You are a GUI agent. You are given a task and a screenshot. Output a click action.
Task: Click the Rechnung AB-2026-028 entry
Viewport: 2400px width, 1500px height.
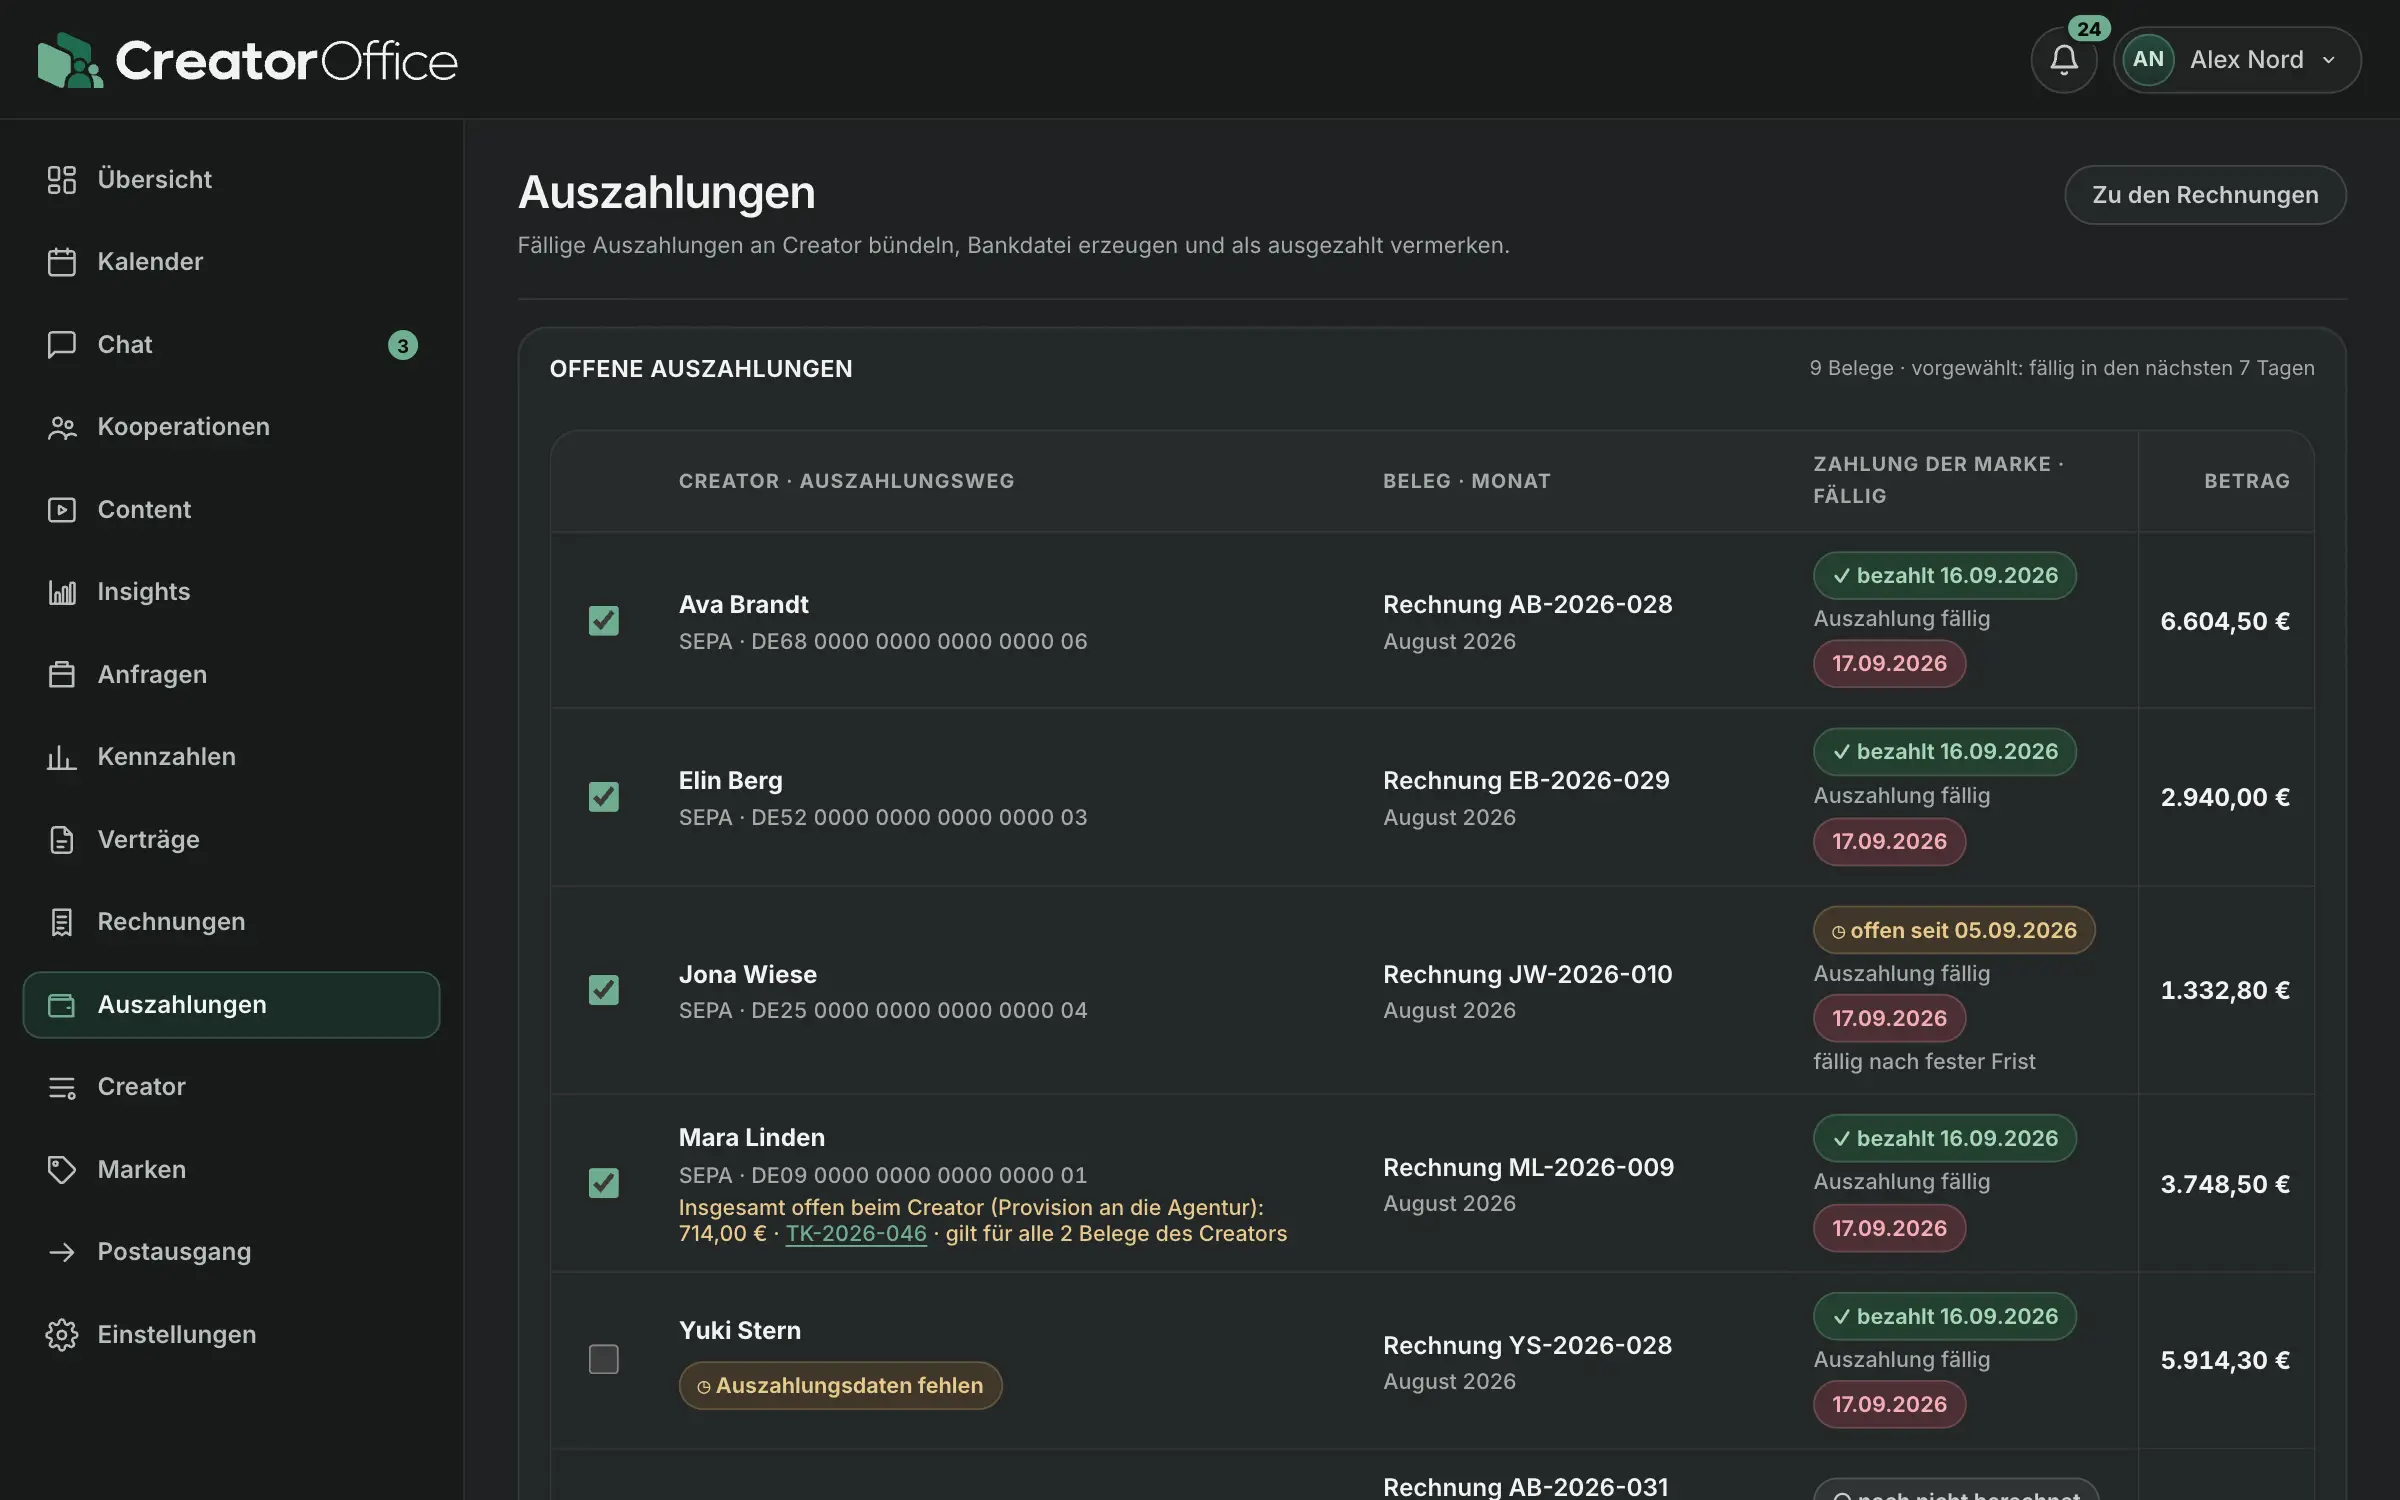pos(1527,605)
